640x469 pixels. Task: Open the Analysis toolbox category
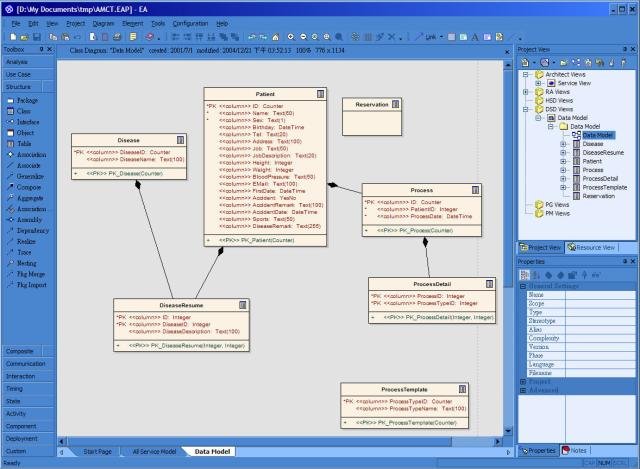[x=28, y=62]
